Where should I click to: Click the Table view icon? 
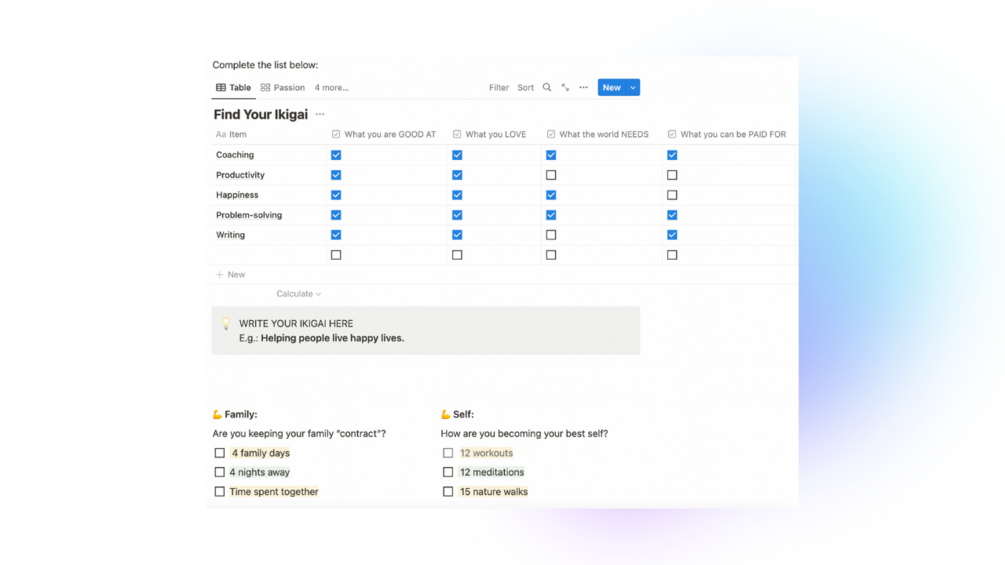coord(220,87)
